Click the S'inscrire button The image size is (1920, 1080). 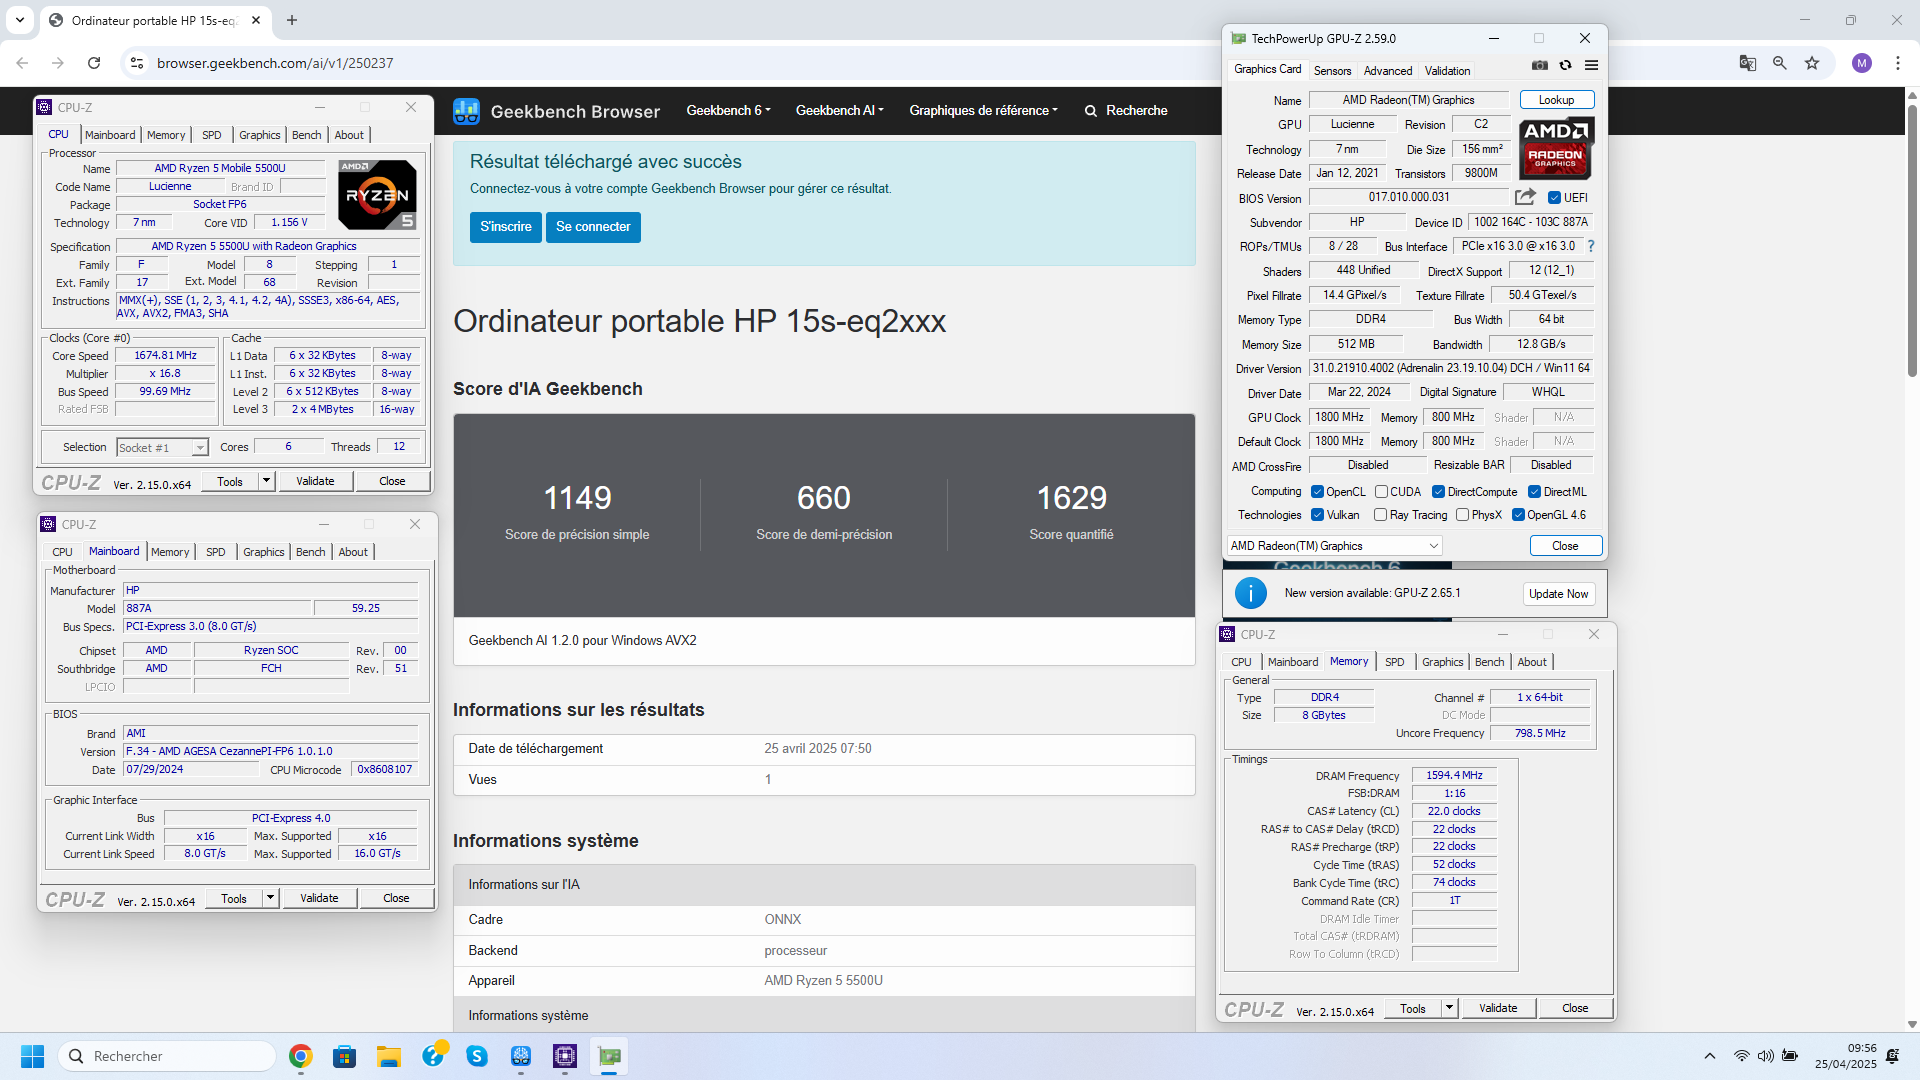click(x=506, y=227)
